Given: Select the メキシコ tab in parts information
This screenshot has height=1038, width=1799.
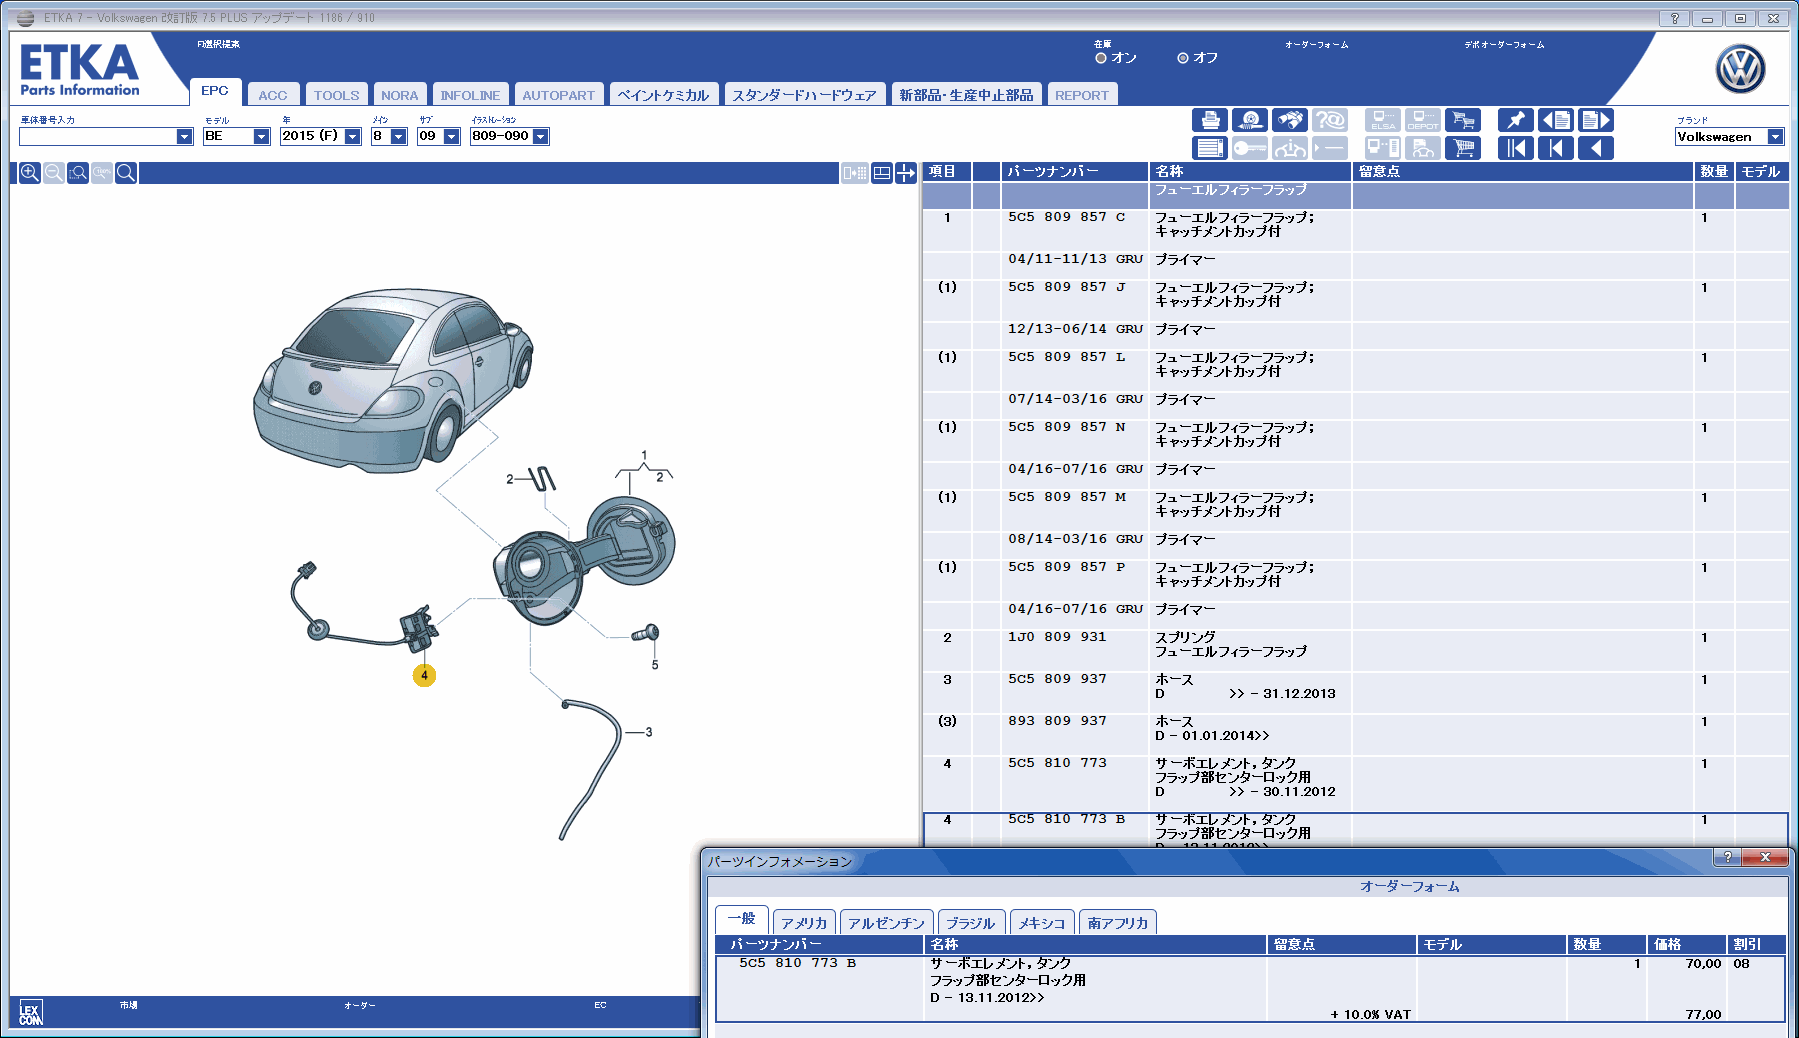Looking at the screenshot, I should coord(1043,922).
